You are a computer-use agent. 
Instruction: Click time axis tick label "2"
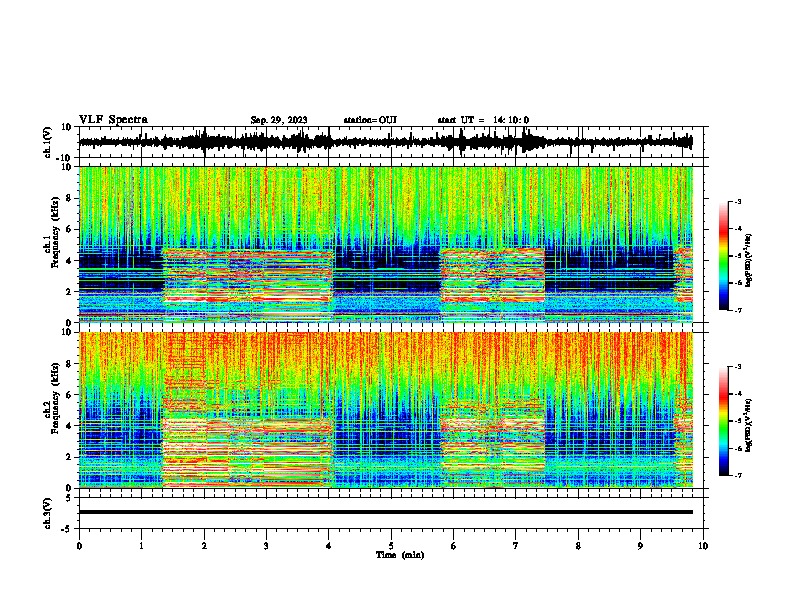pyautogui.click(x=204, y=546)
